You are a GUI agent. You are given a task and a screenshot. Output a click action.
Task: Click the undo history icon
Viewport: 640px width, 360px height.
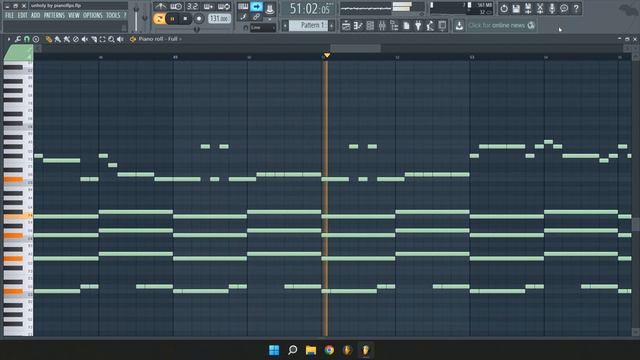504,8
